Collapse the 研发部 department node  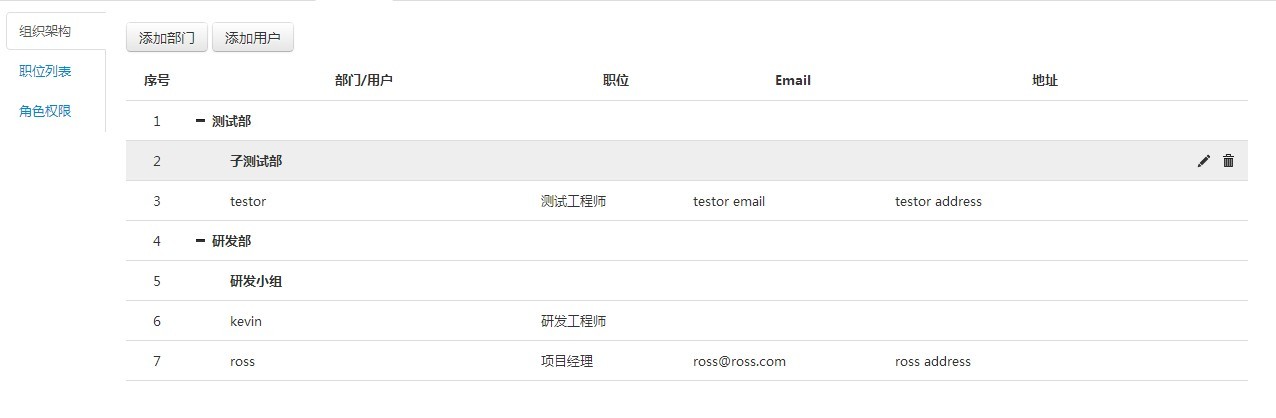201,241
